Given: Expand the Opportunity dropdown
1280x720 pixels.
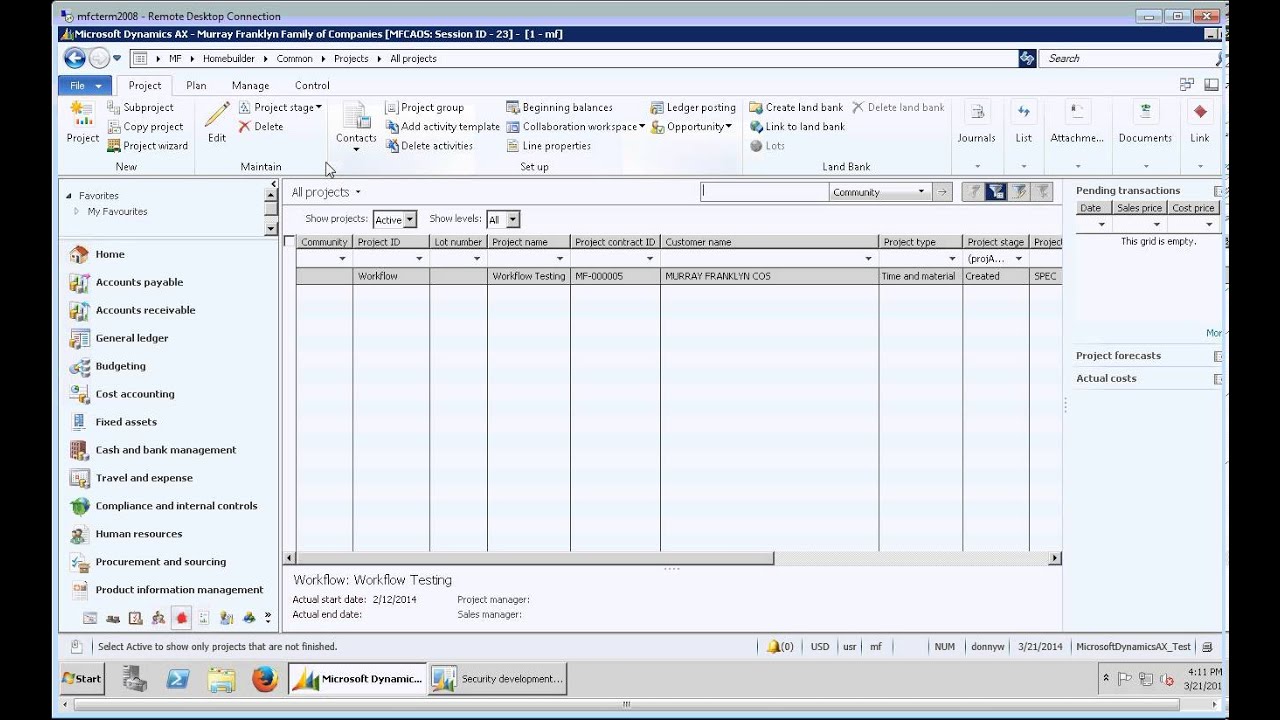Looking at the screenshot, I should point(728,127).
